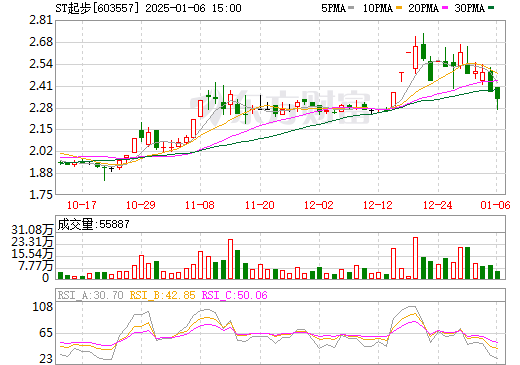Click the 11-20 date label
This screenshot has width=520, height=365.
(260, 205)
